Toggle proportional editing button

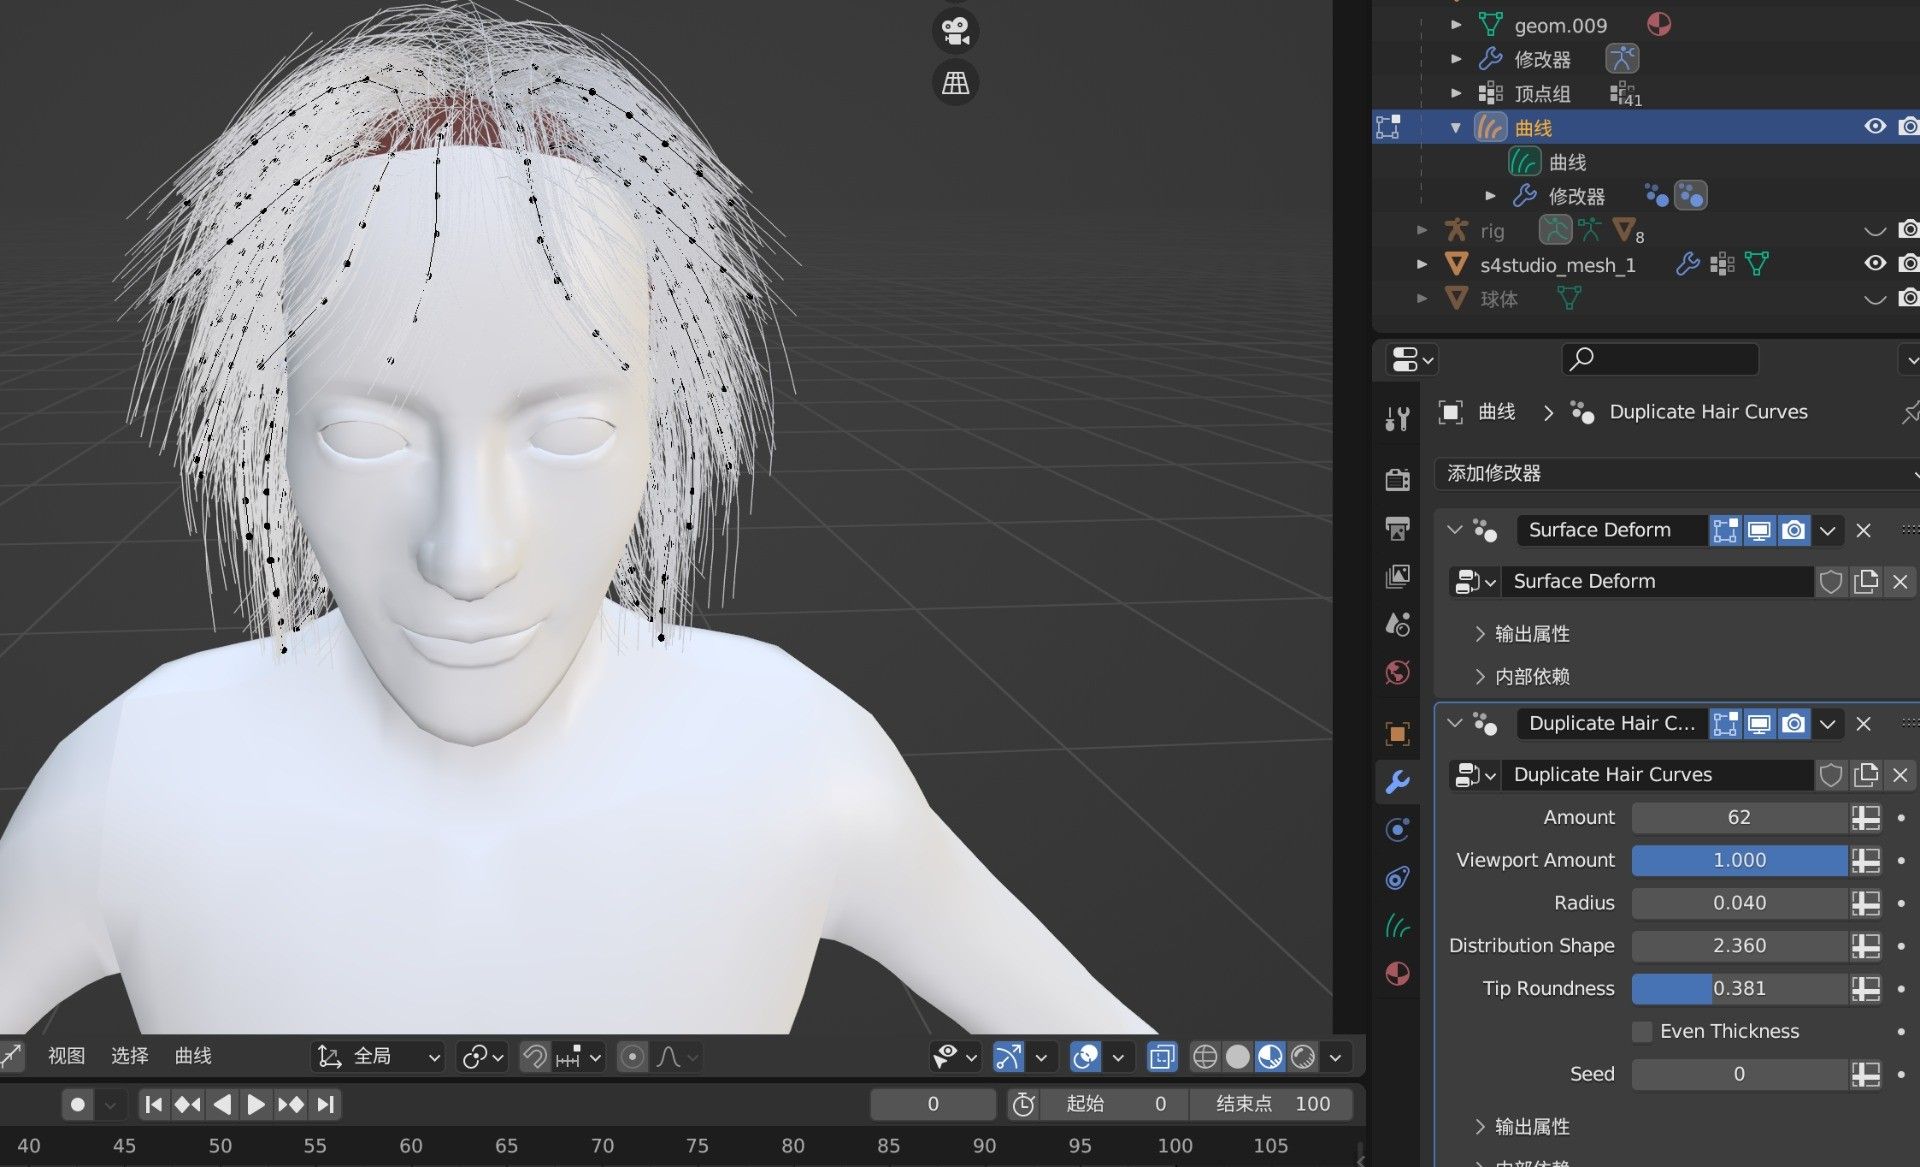[632, 1056]
